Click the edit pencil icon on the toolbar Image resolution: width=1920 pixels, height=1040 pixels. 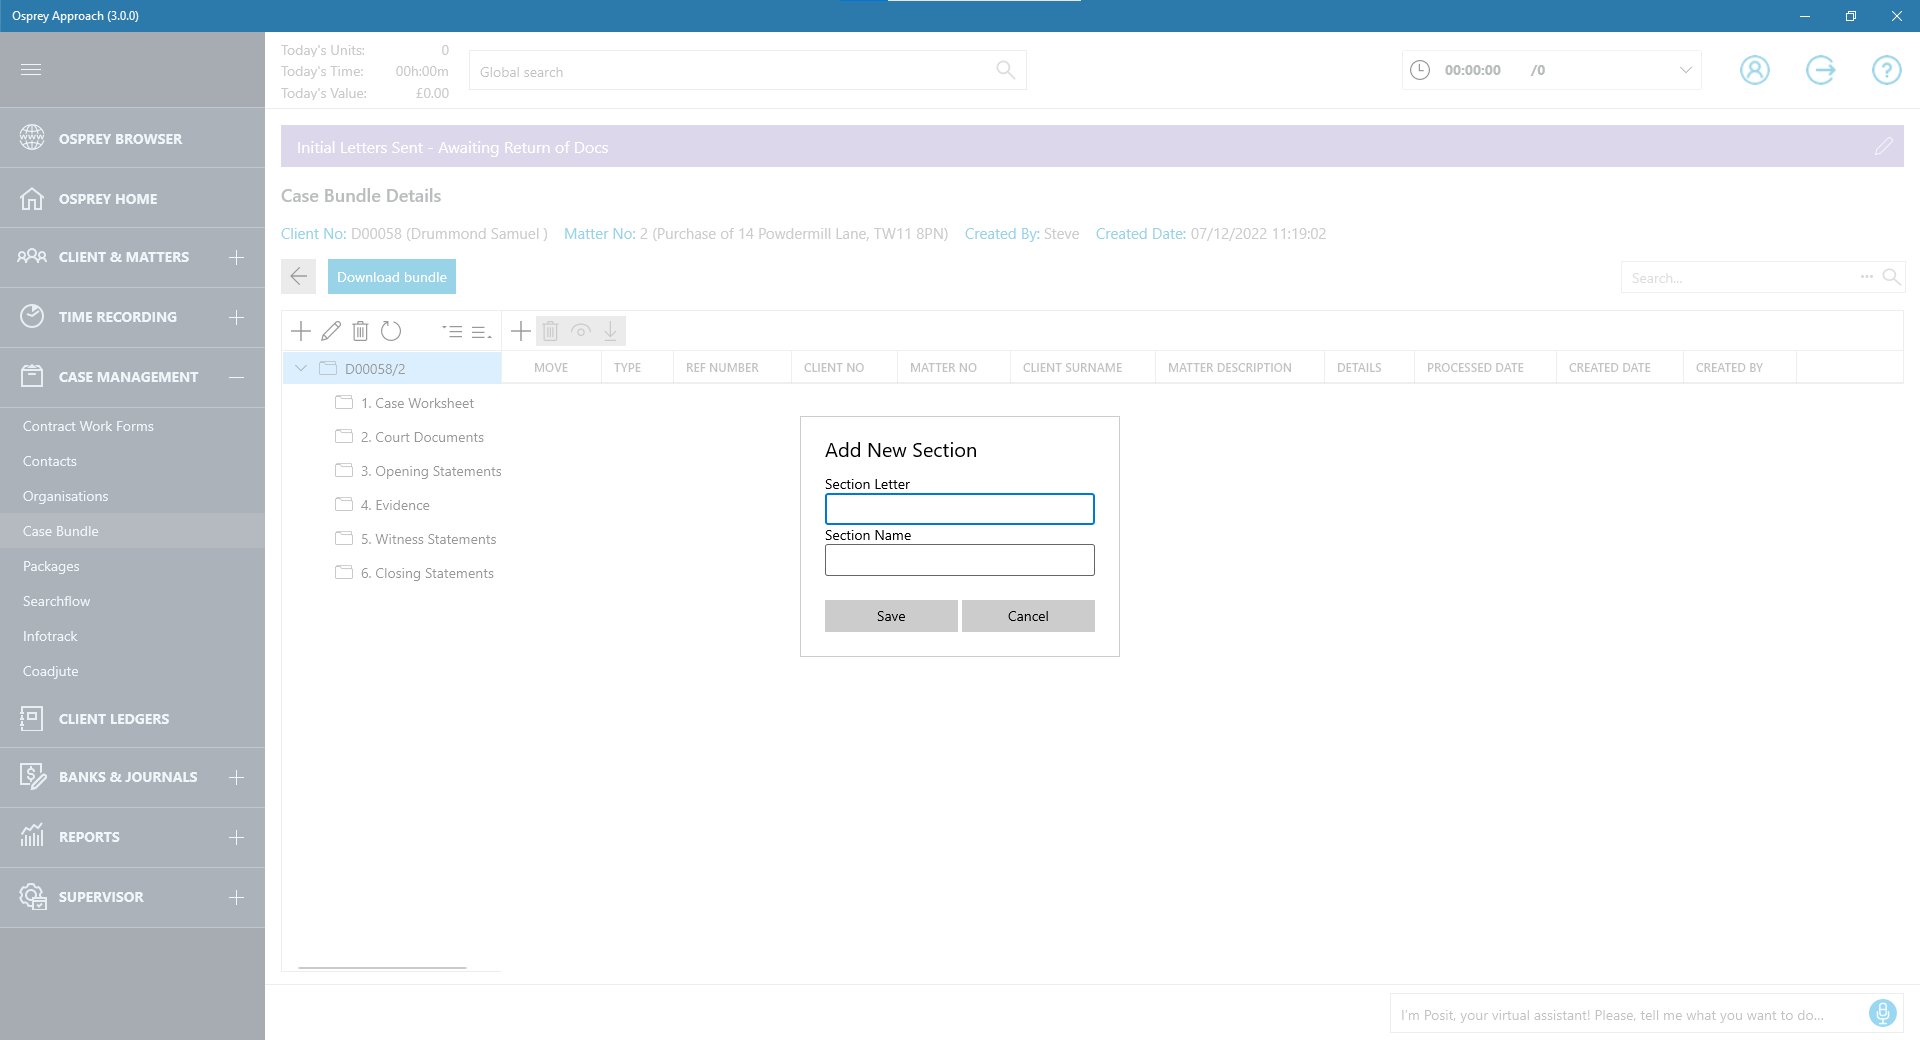click(x=331, y=330)
